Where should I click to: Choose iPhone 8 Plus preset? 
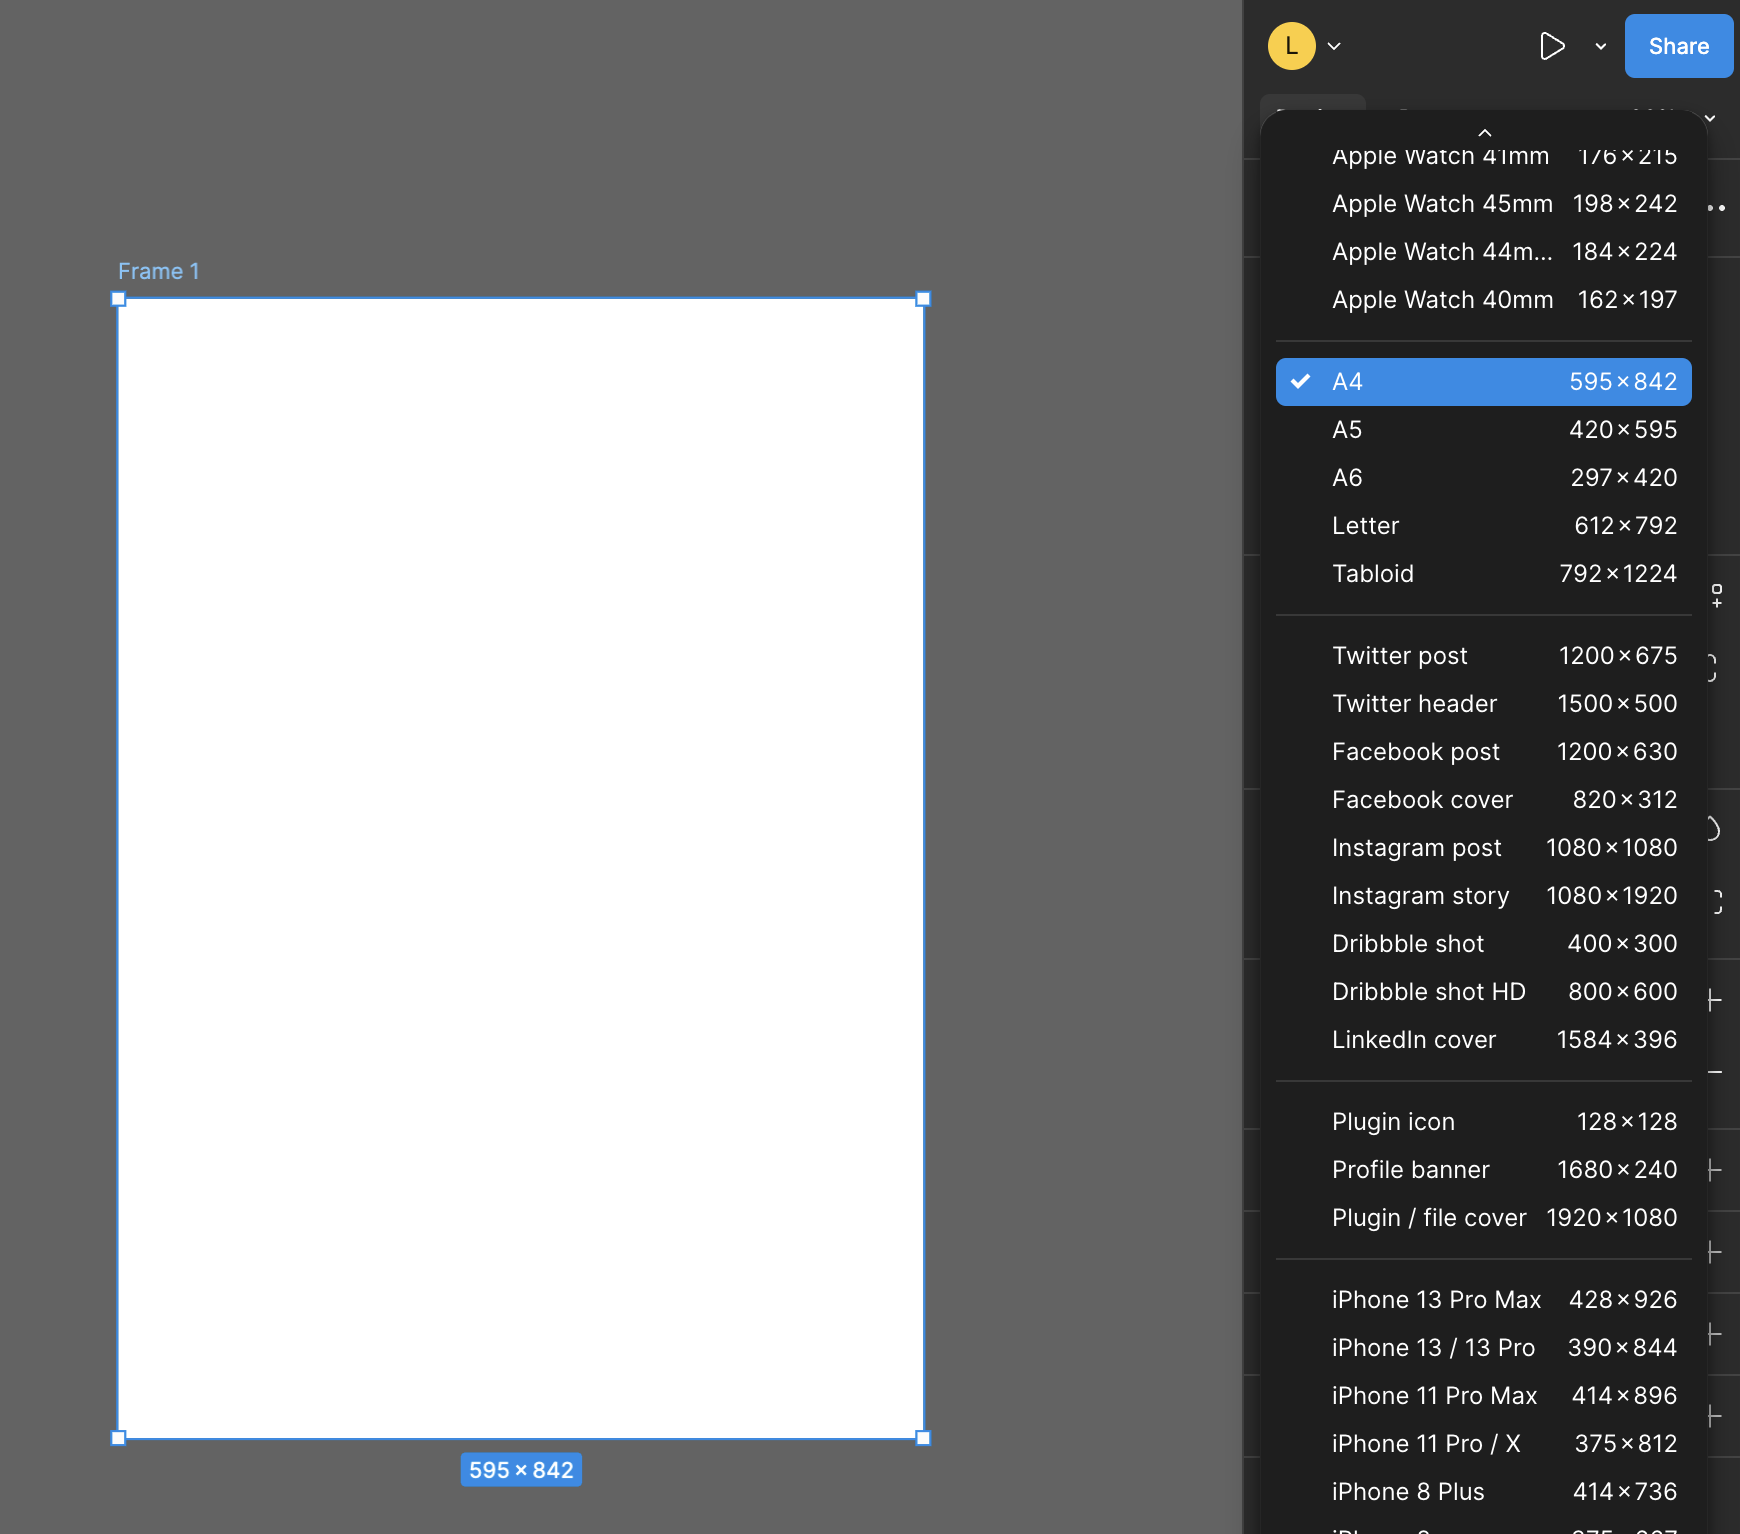pos(1484,1492)
